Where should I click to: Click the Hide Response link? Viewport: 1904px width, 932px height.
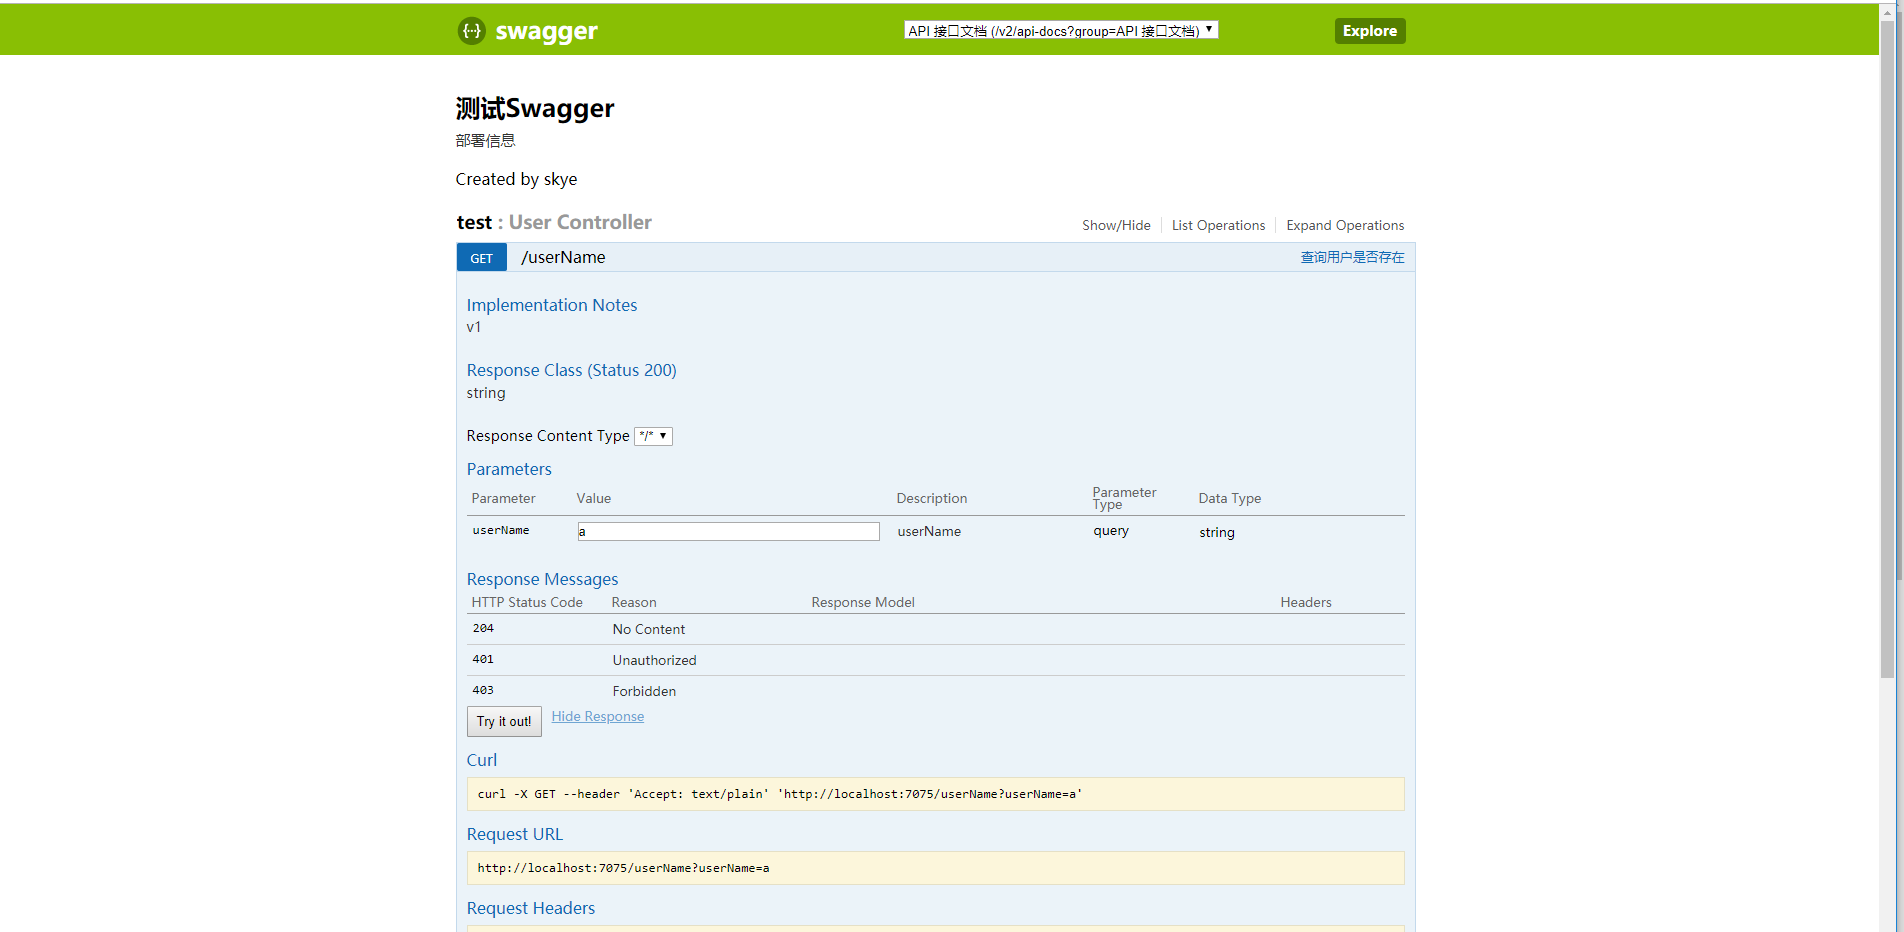pos(598,716)
